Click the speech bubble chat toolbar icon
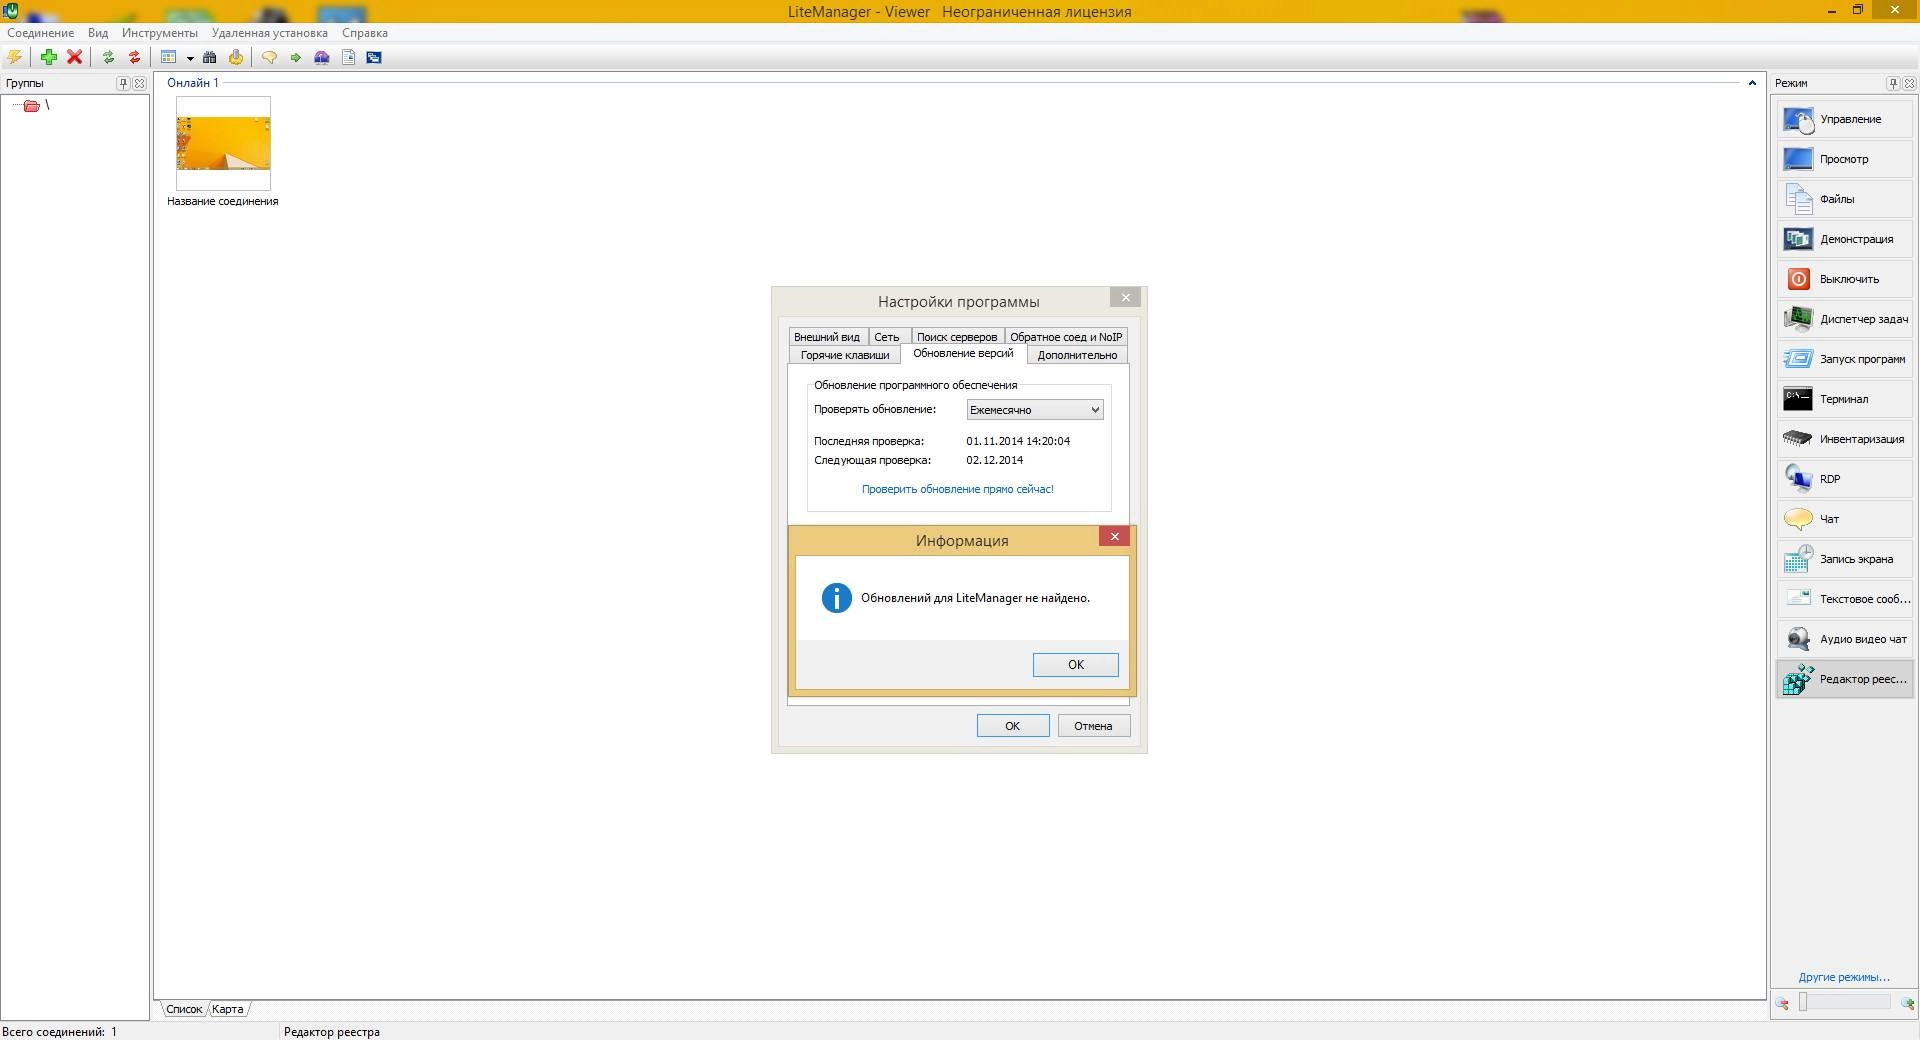 (x=269, y=57)
